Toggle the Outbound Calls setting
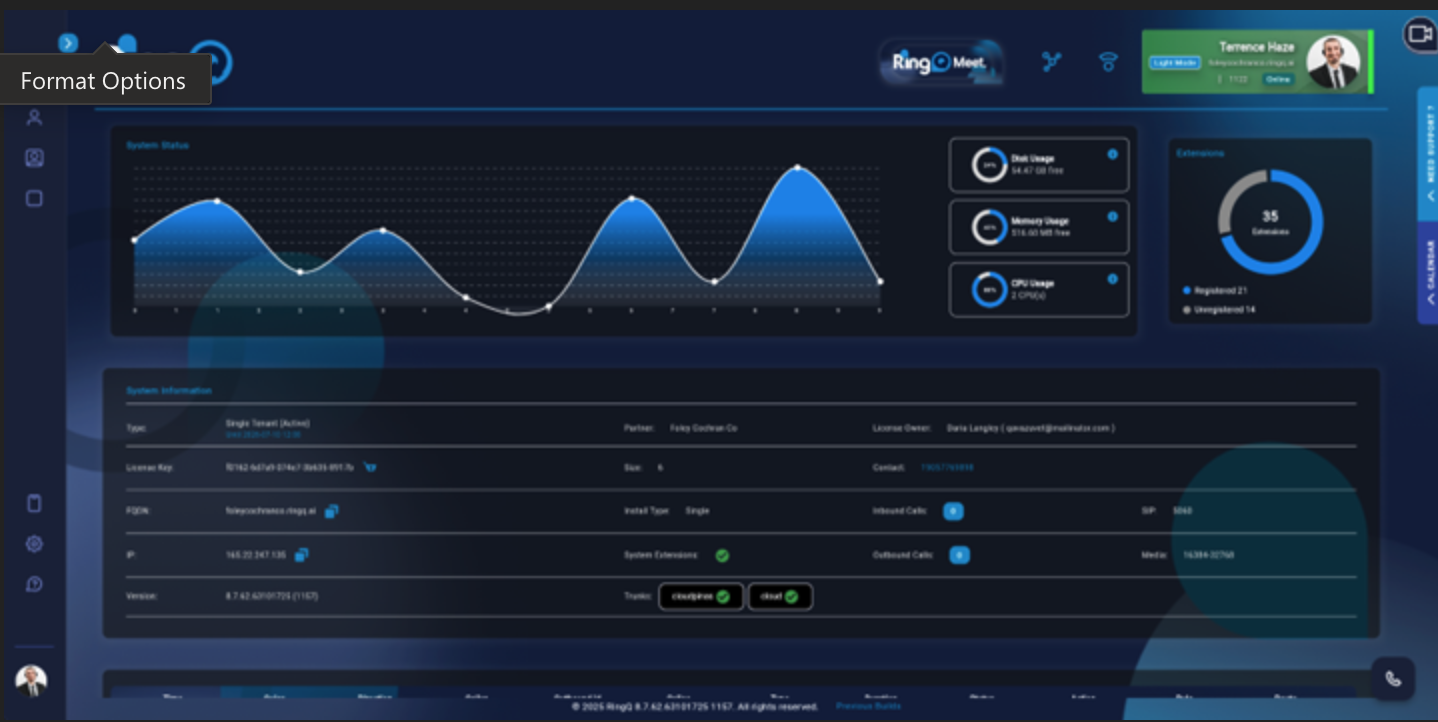1438x722 pixels. tap(959, 555)
